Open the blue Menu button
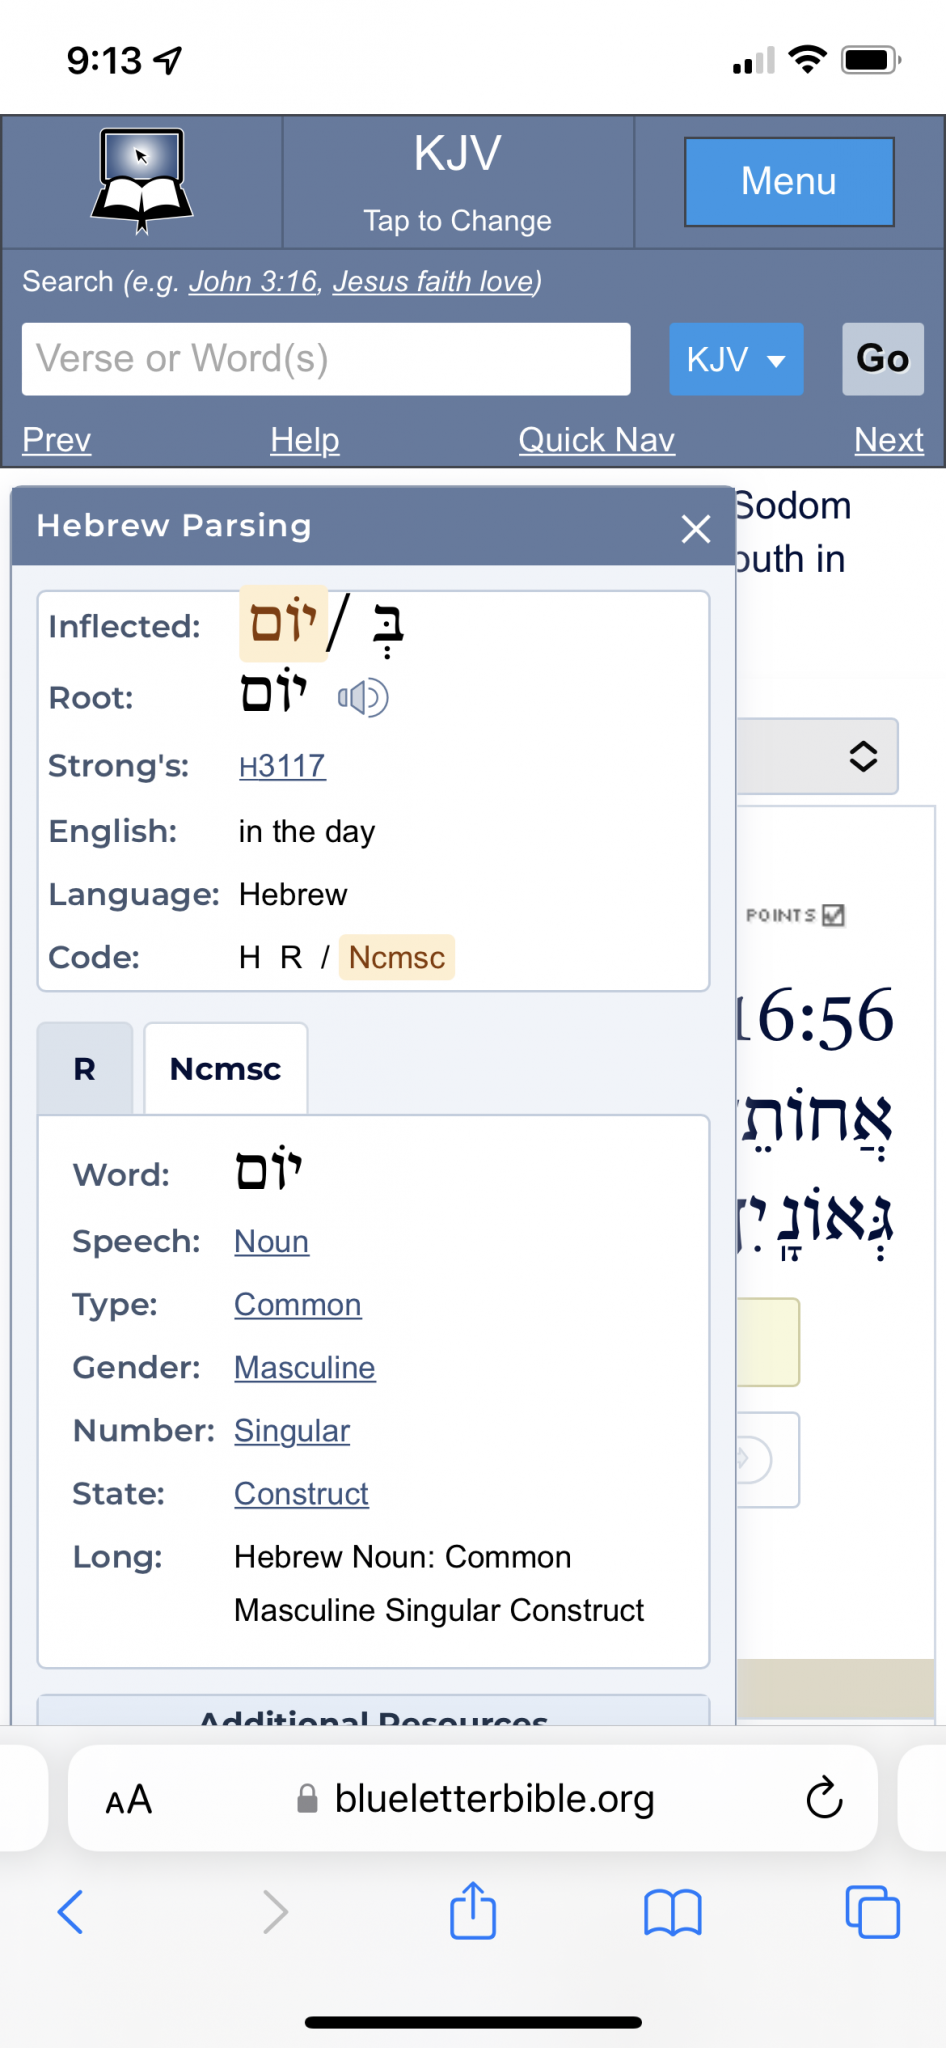This screenshot has height=2048, width=946. pyautogui.click(x=789, y=182)
